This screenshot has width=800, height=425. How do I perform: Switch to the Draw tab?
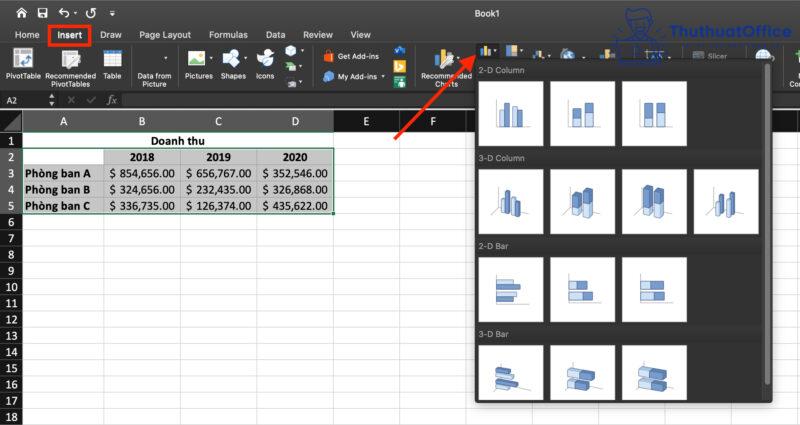[x=111, y=35]
